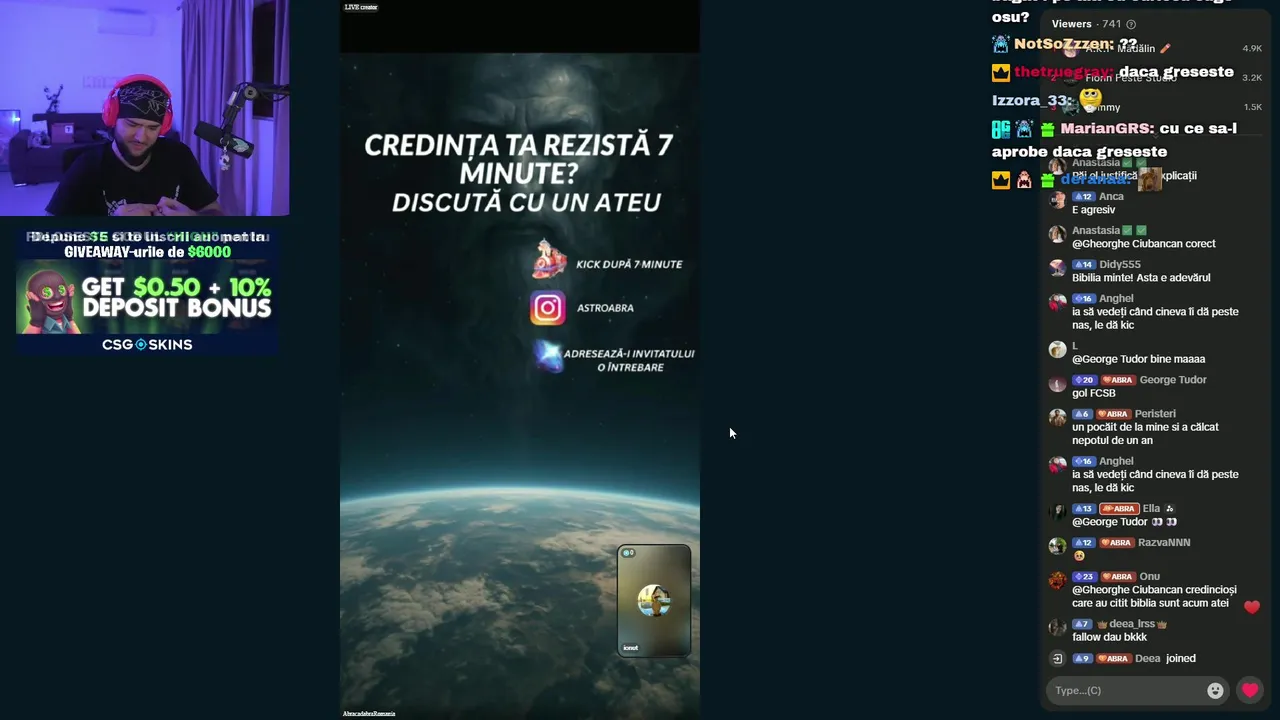The width and height of the screenshot is (1280, 720).
Task: Open the emoji picker in chat input
Action: [x=1215, y=690]
